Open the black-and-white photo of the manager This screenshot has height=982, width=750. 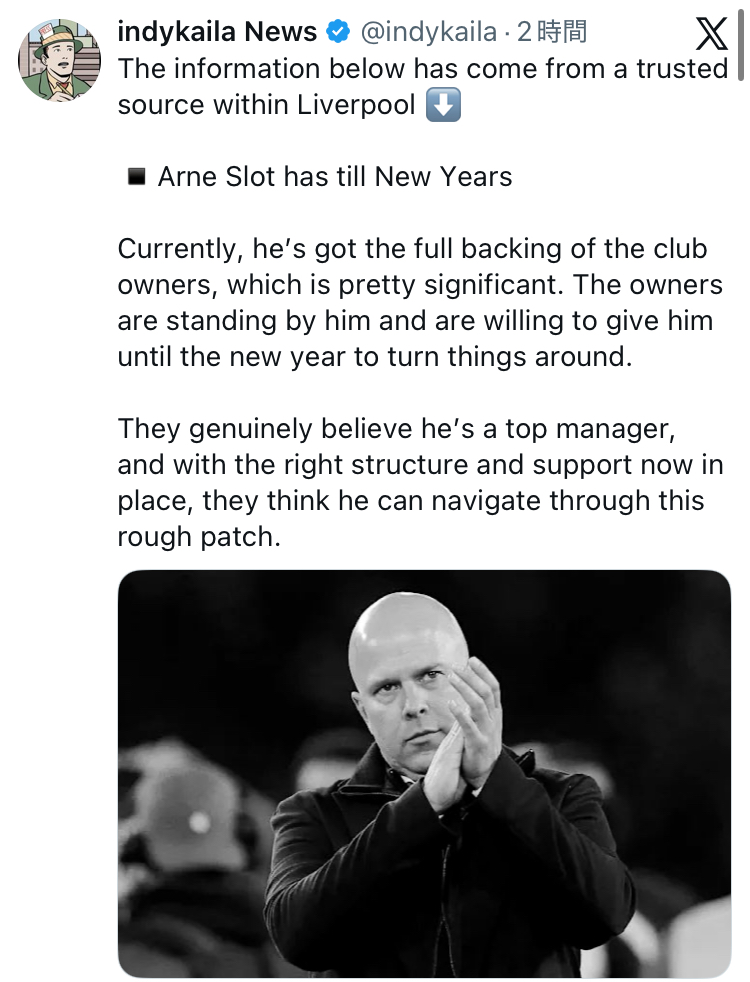point(424,773)
